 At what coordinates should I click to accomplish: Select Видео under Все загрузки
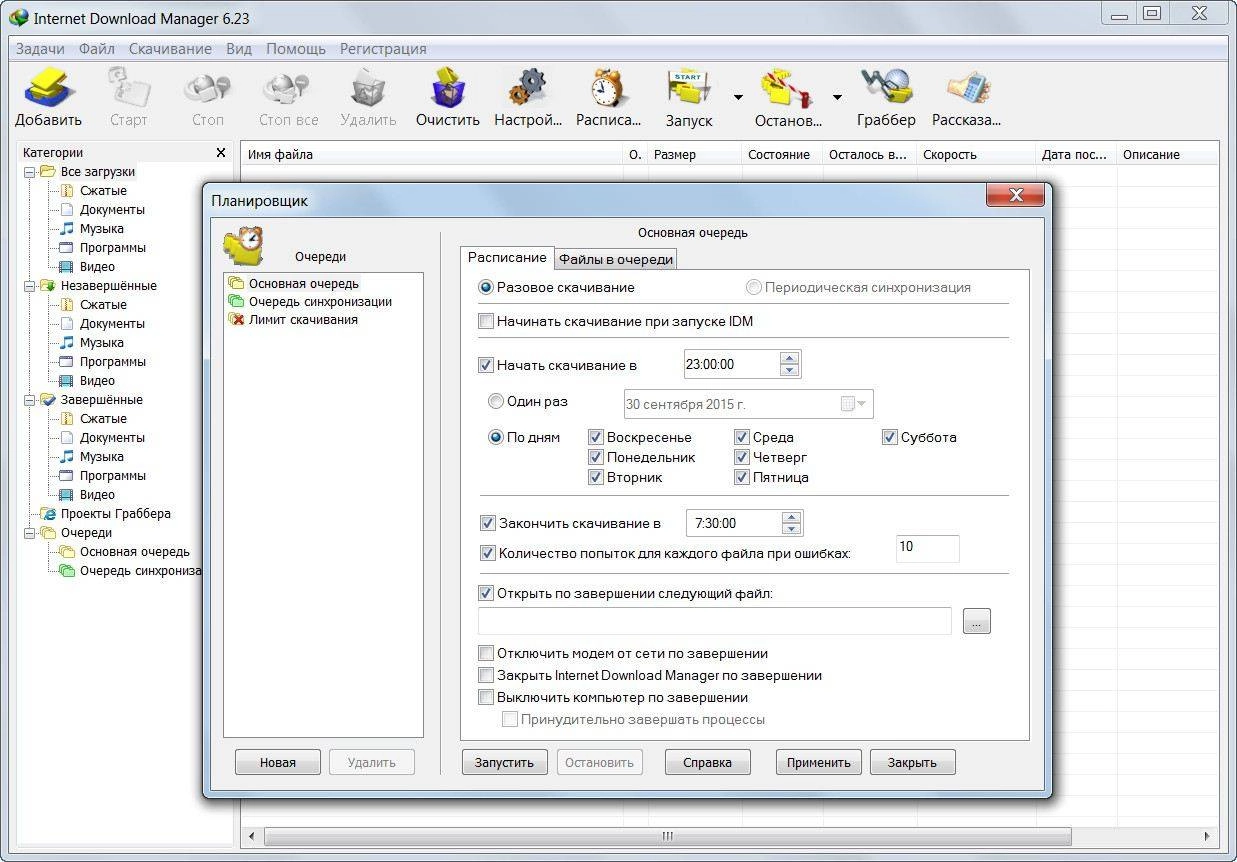tap(97, 267)
